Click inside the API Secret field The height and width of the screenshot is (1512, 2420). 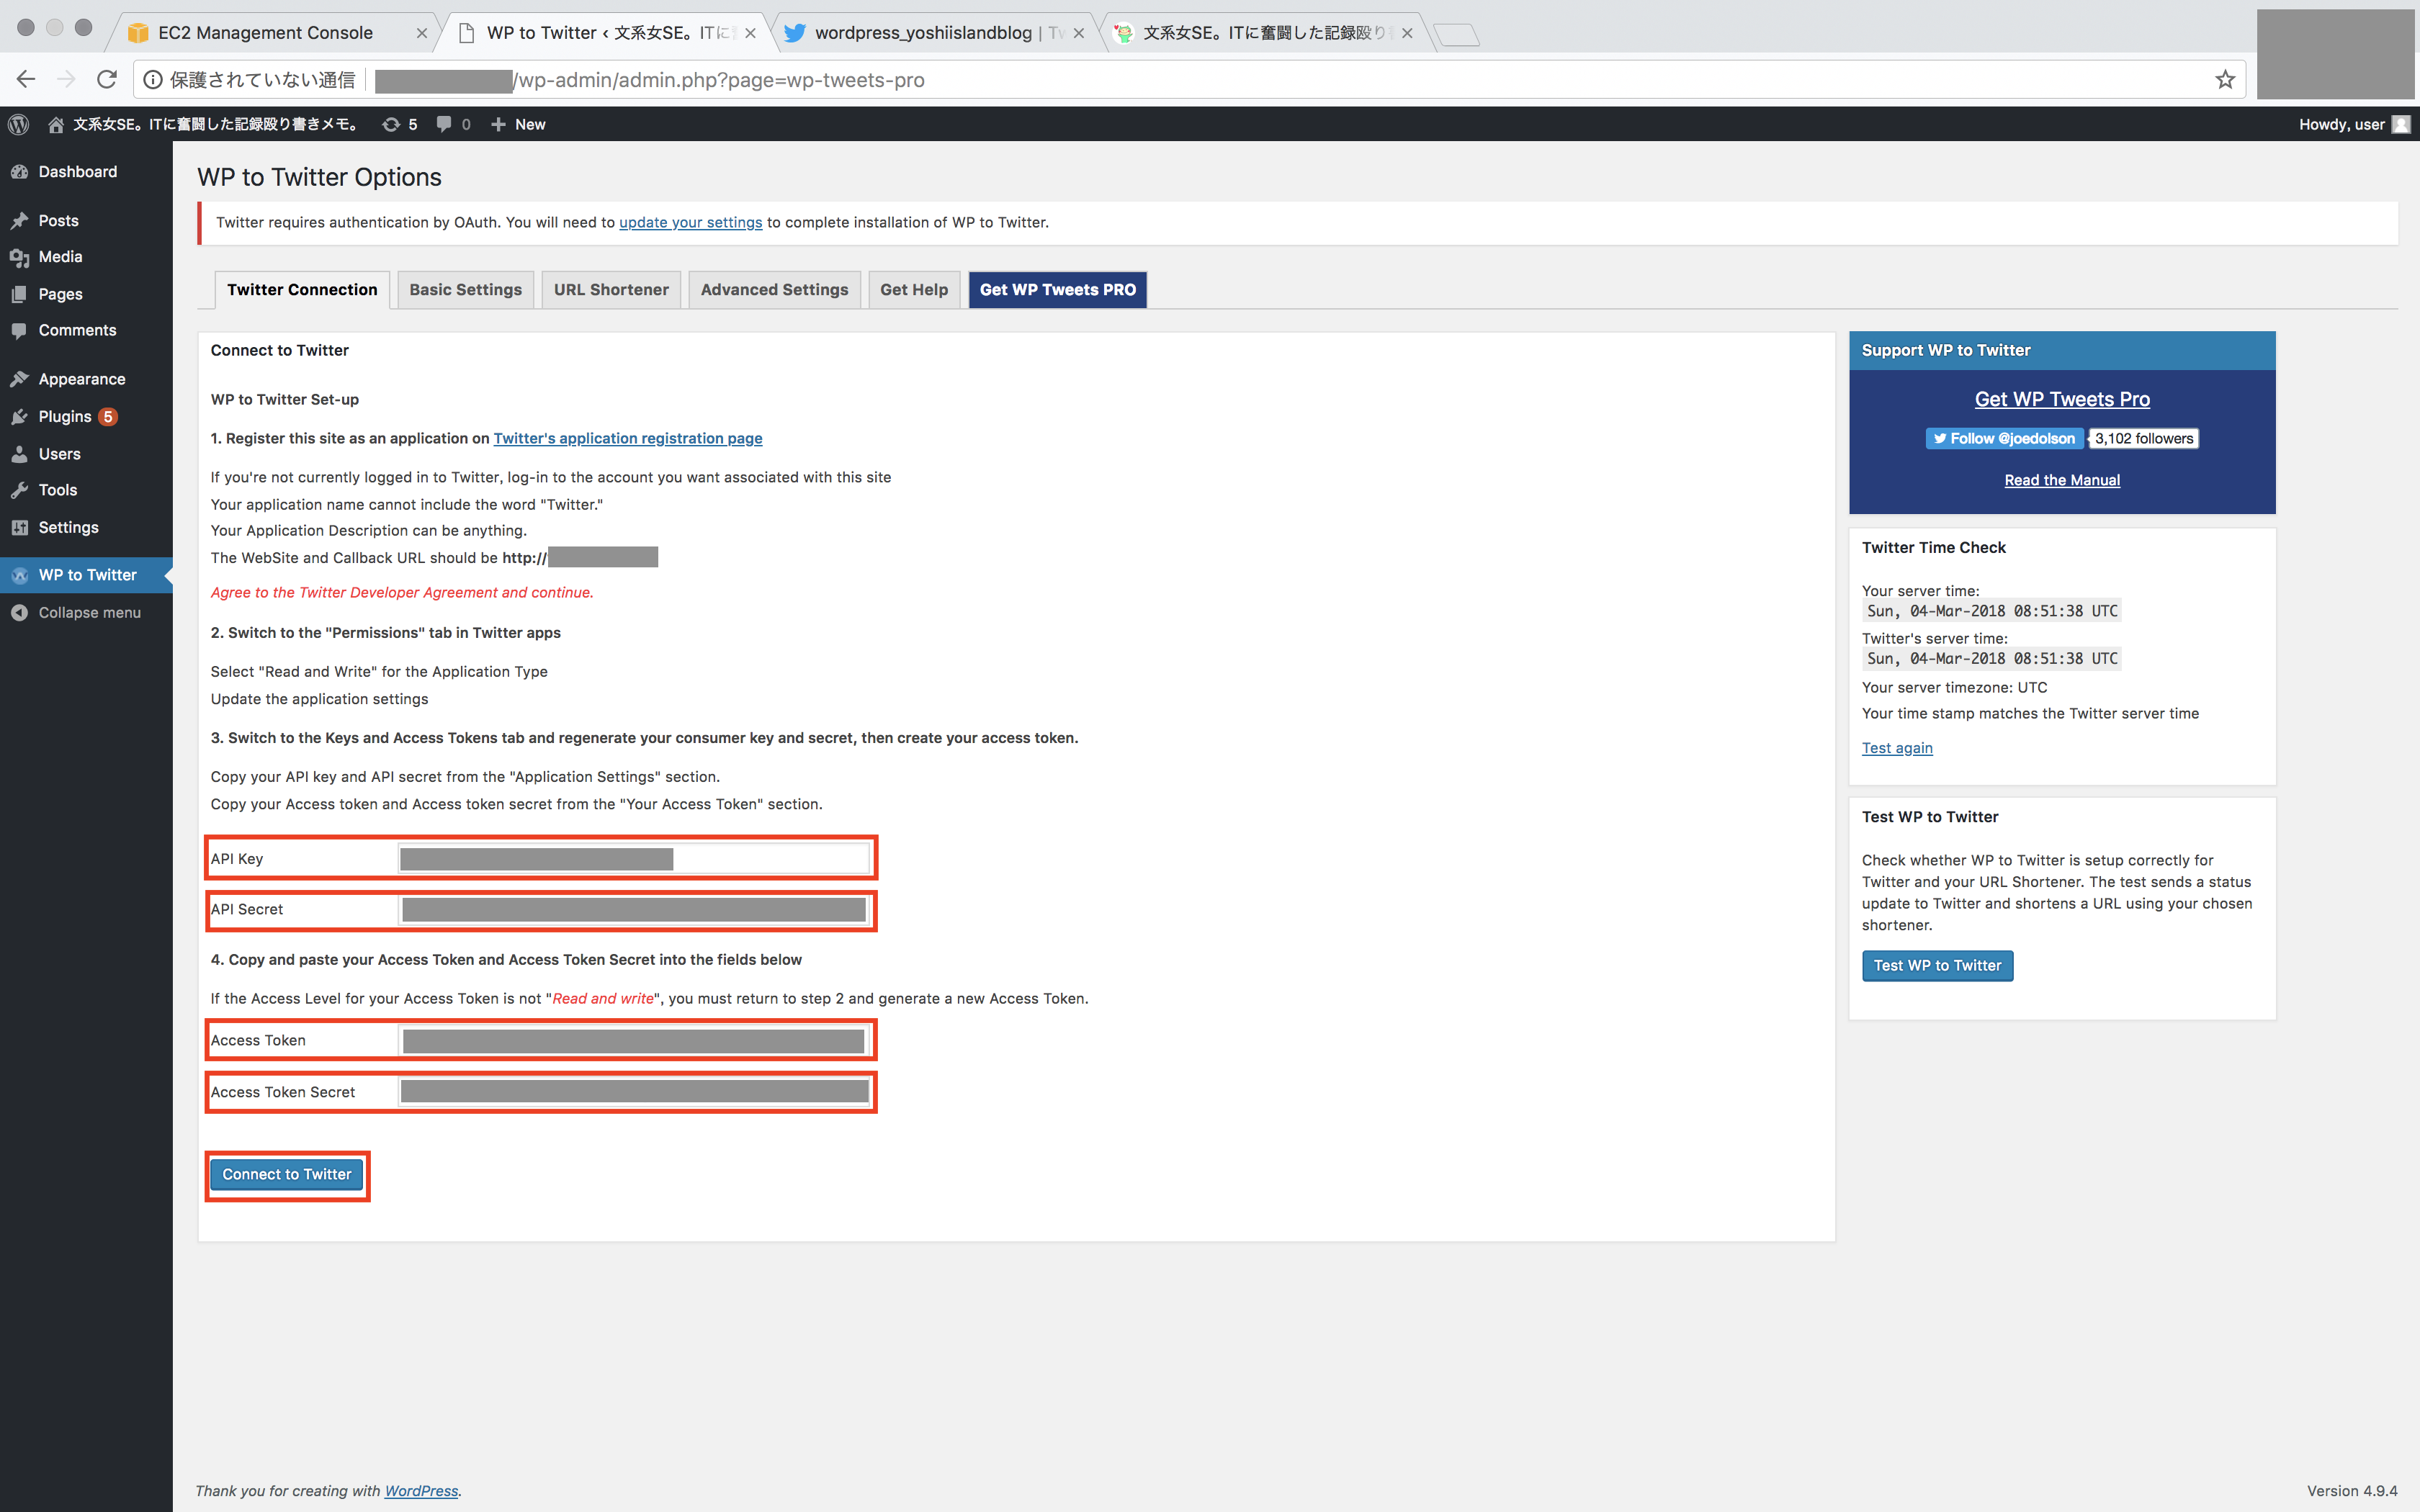click(634, 910)
